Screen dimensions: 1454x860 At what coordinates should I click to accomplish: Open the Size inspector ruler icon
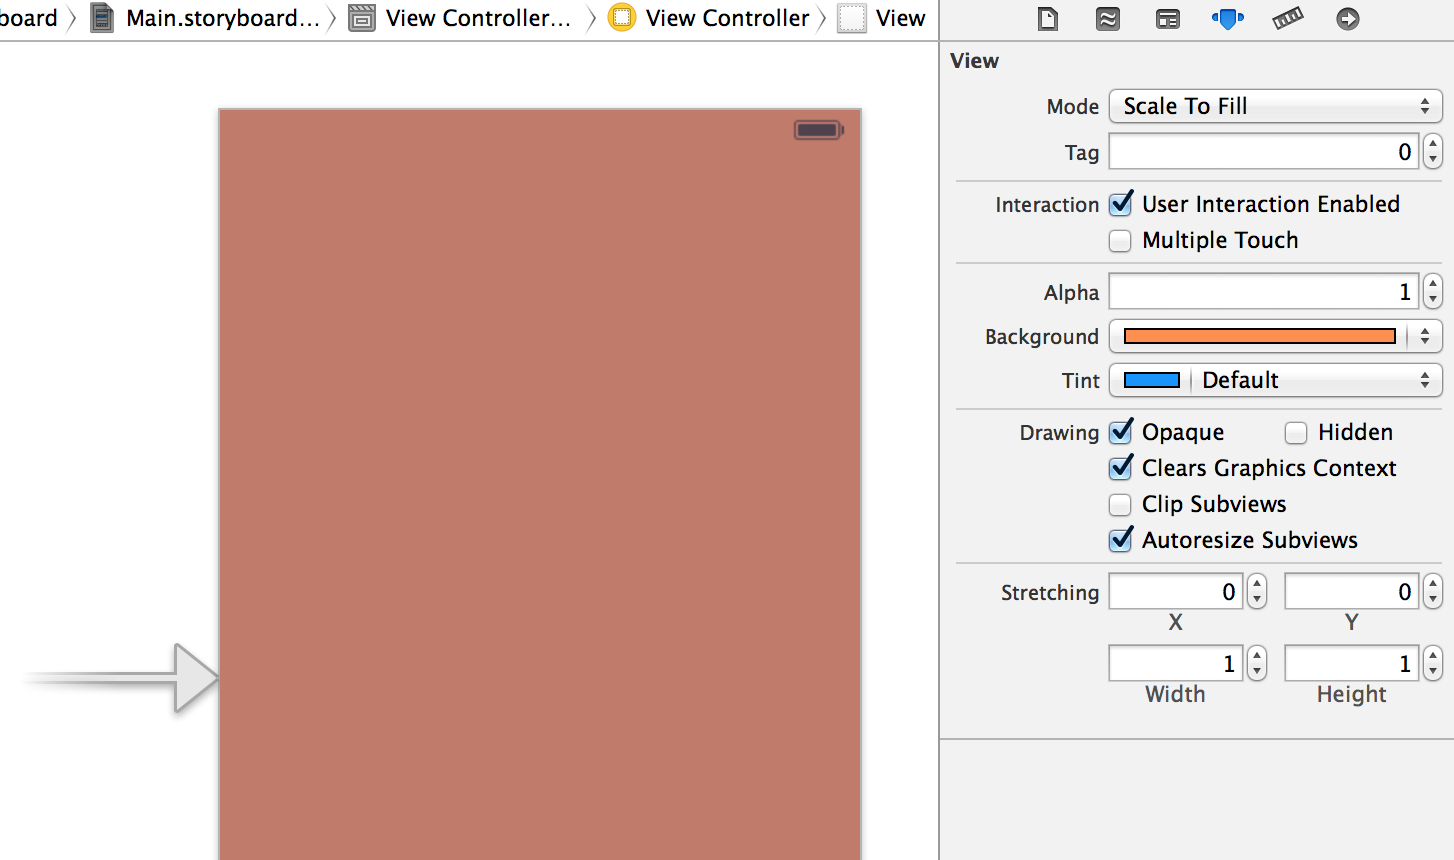[x=1288, y=19]
